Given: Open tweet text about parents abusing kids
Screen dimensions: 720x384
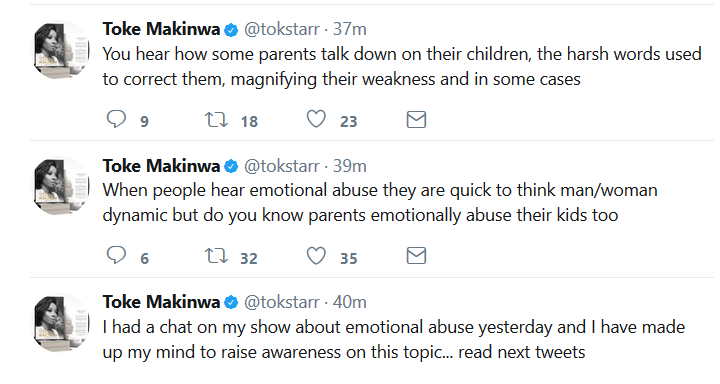Looking at the screenshot, I should point(380,203).
